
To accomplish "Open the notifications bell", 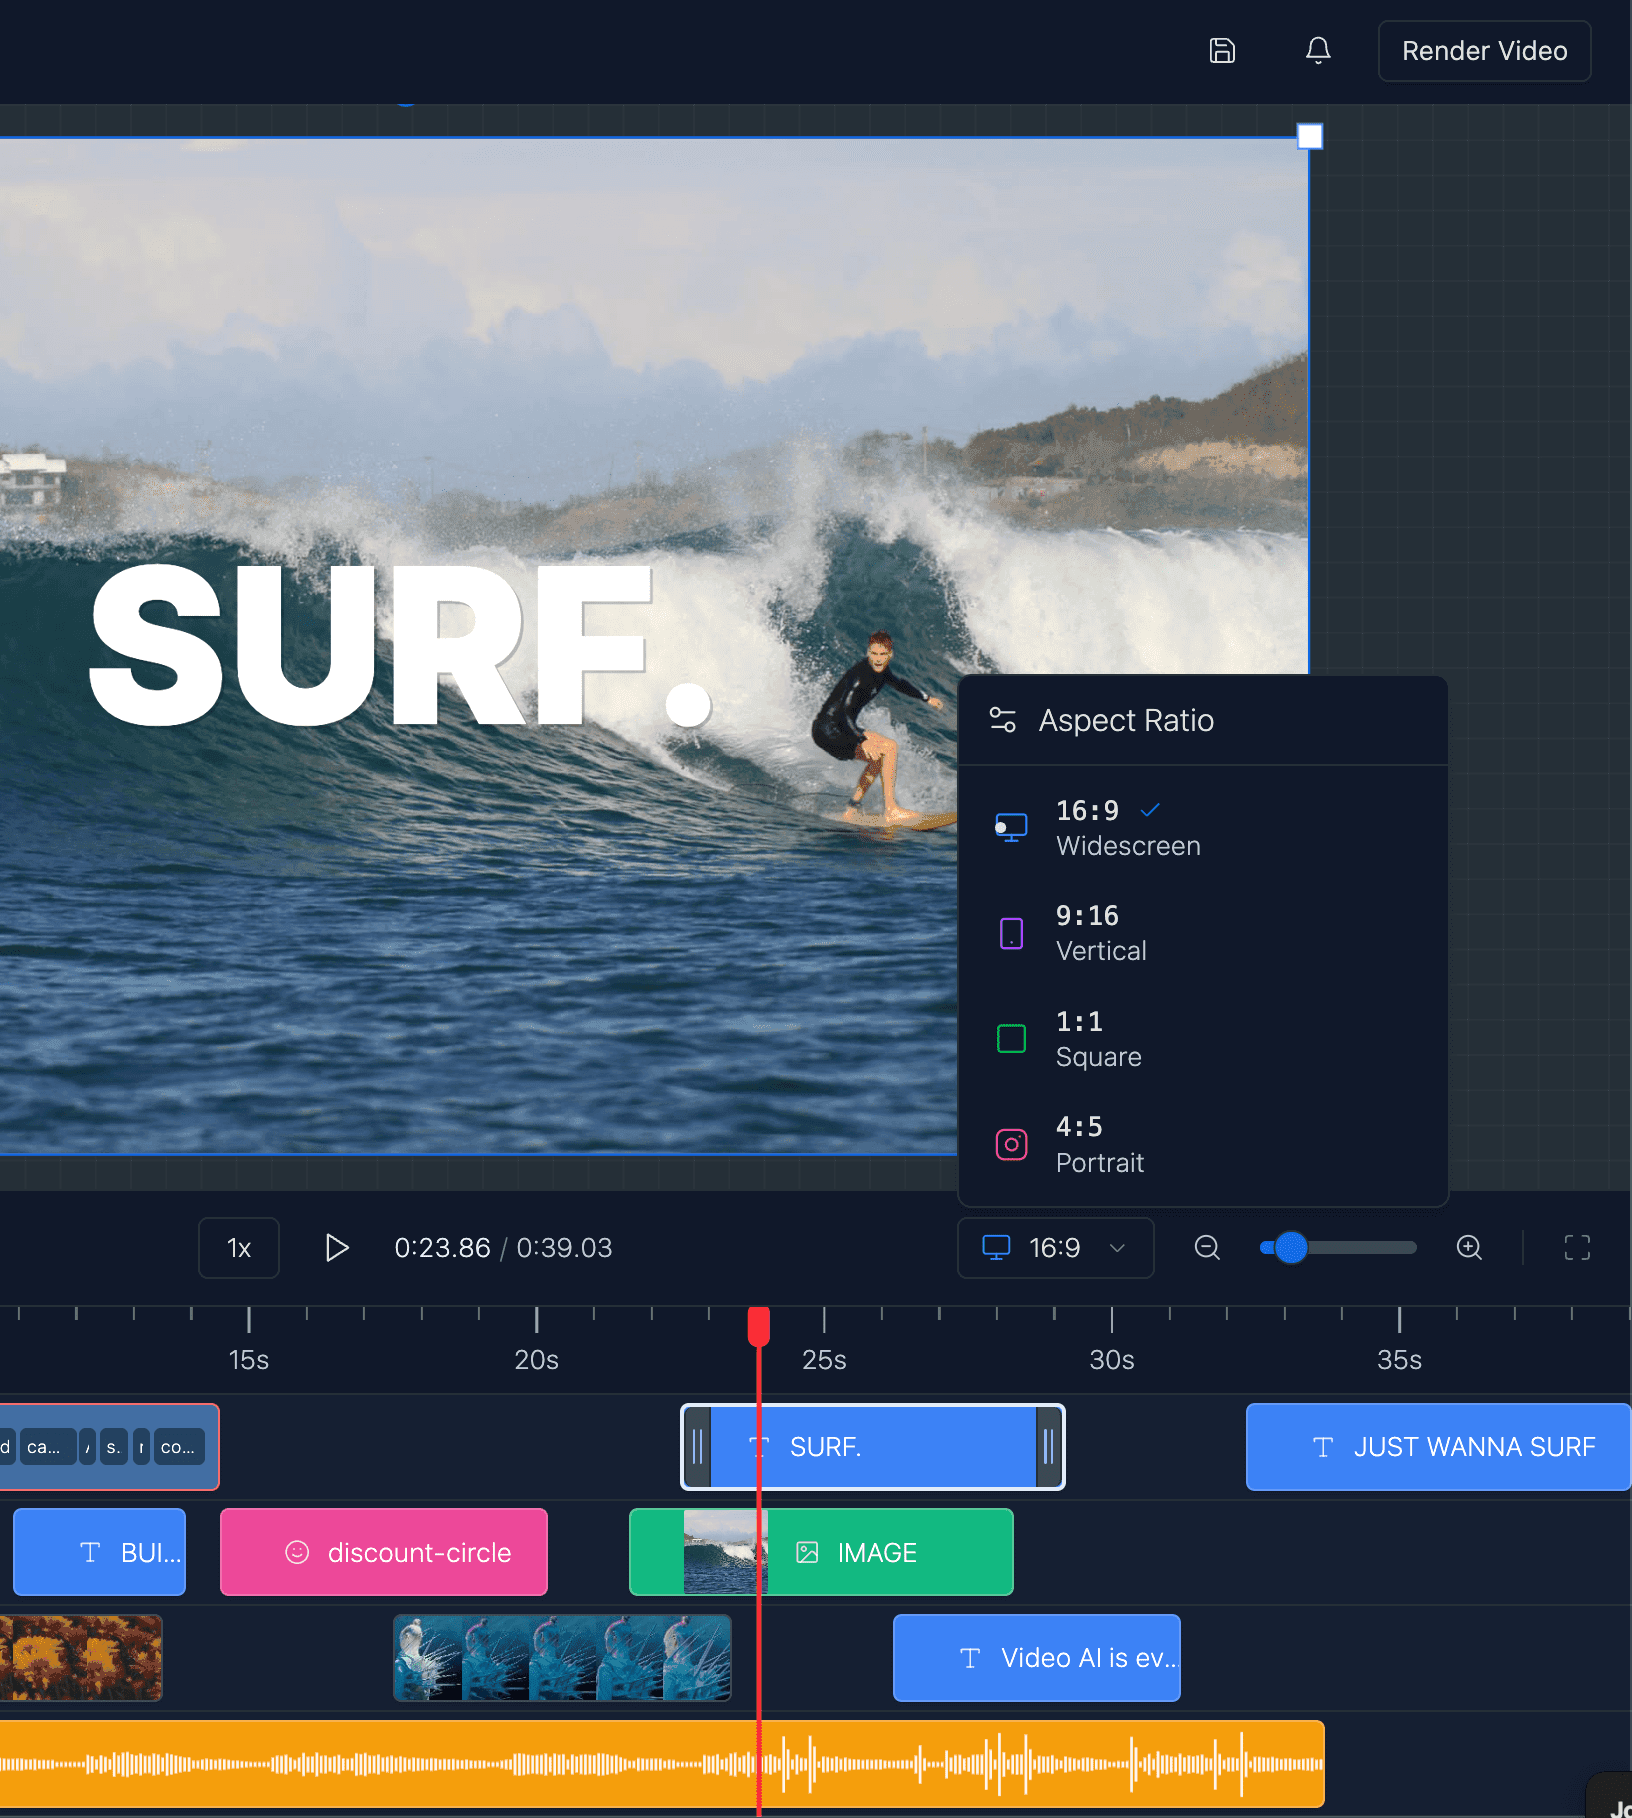I will [x=1318, y=51].
